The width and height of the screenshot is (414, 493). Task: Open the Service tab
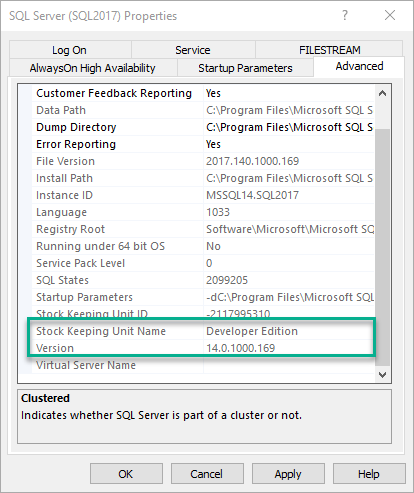tap(193, 50)
